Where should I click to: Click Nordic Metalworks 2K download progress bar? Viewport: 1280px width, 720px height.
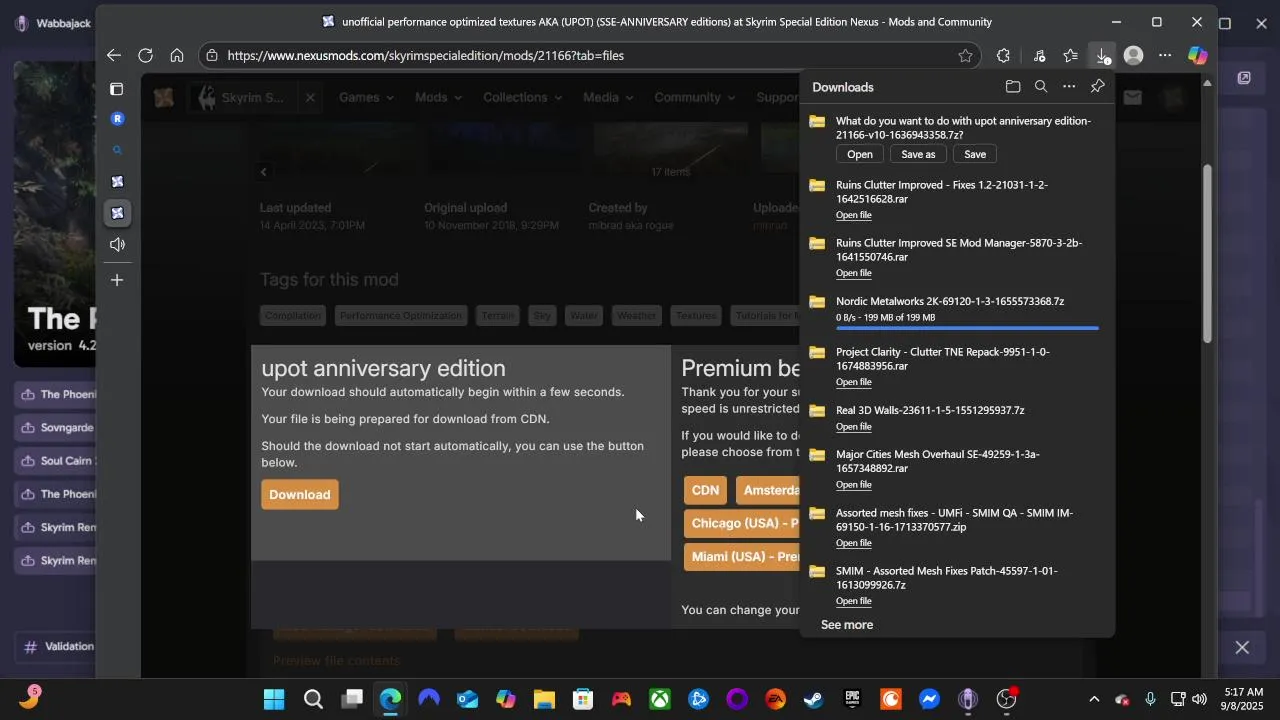coord(967,328)
